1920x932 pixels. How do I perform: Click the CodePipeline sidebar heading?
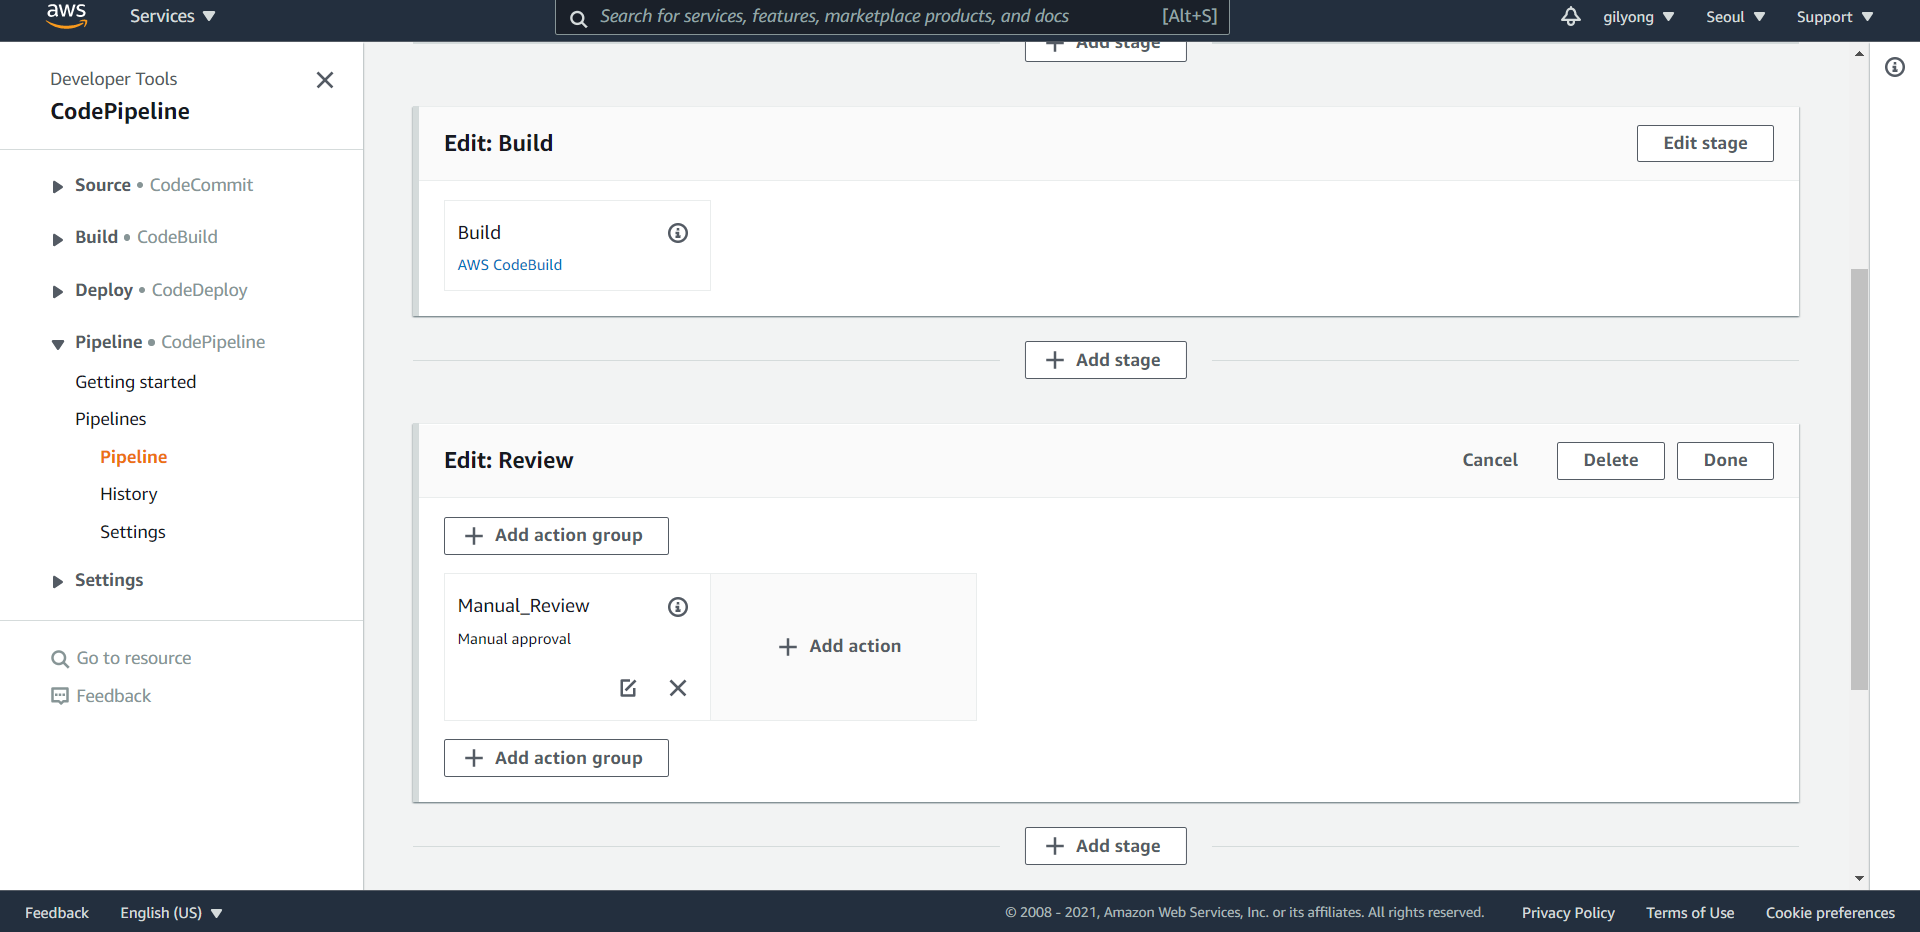pyautogui.click(x=120, y=111)
